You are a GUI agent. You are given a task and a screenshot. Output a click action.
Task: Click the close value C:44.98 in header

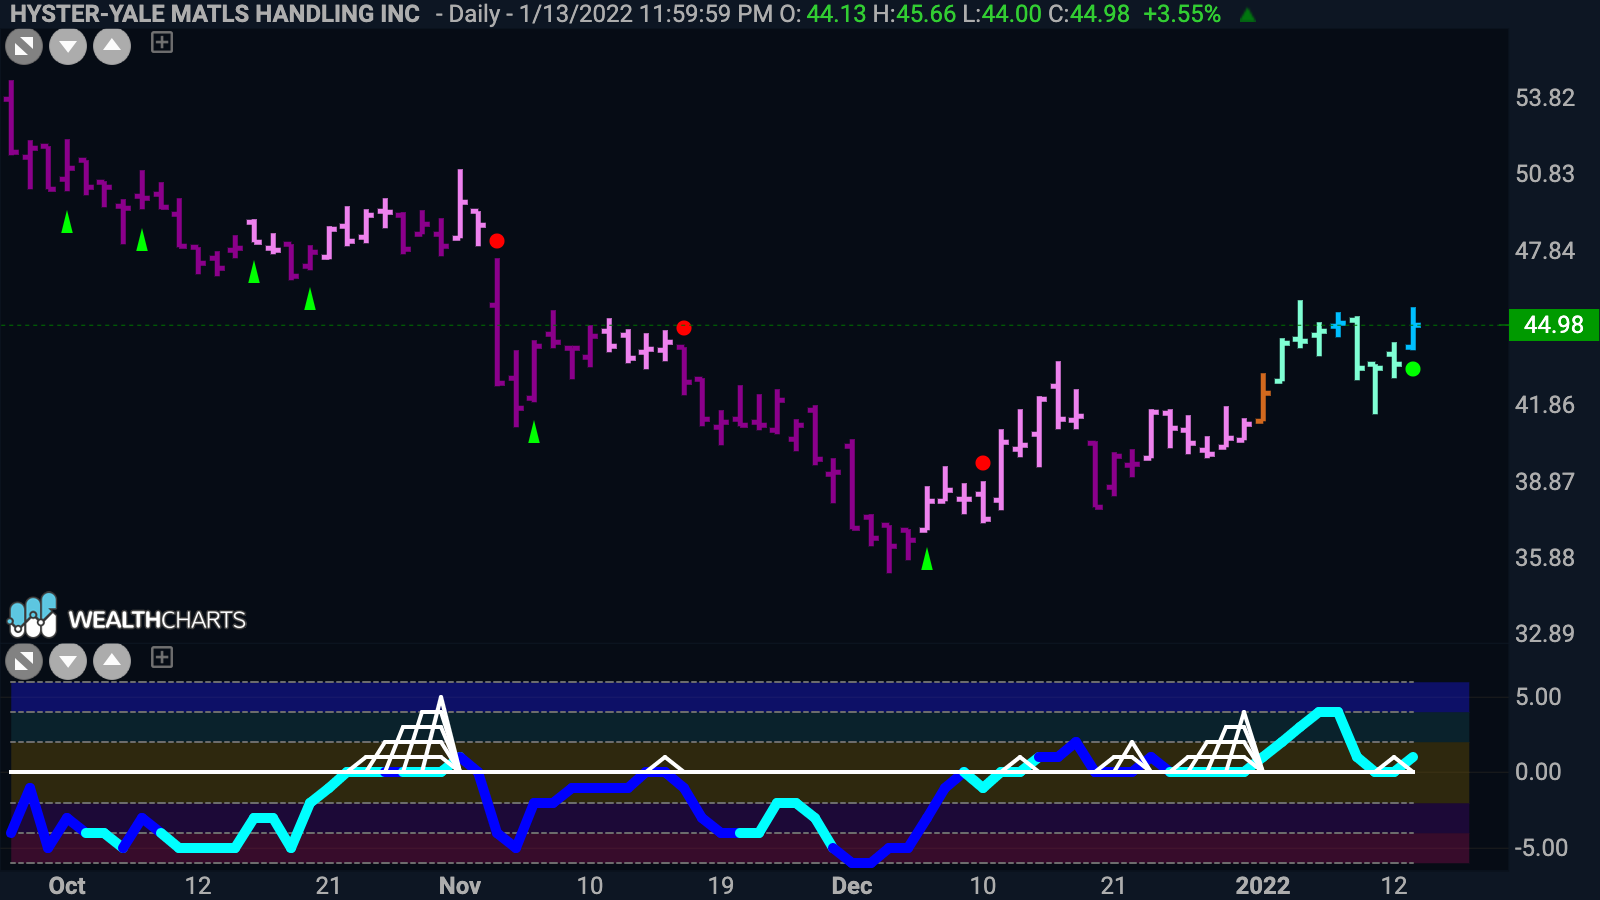click(1089, 14)
